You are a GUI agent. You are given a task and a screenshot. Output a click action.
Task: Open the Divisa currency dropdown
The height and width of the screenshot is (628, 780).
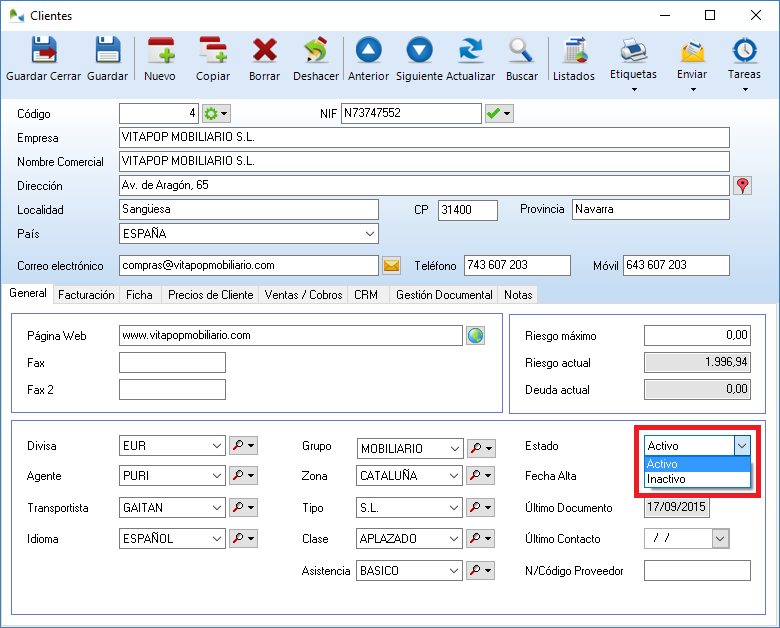coord(217,447)
